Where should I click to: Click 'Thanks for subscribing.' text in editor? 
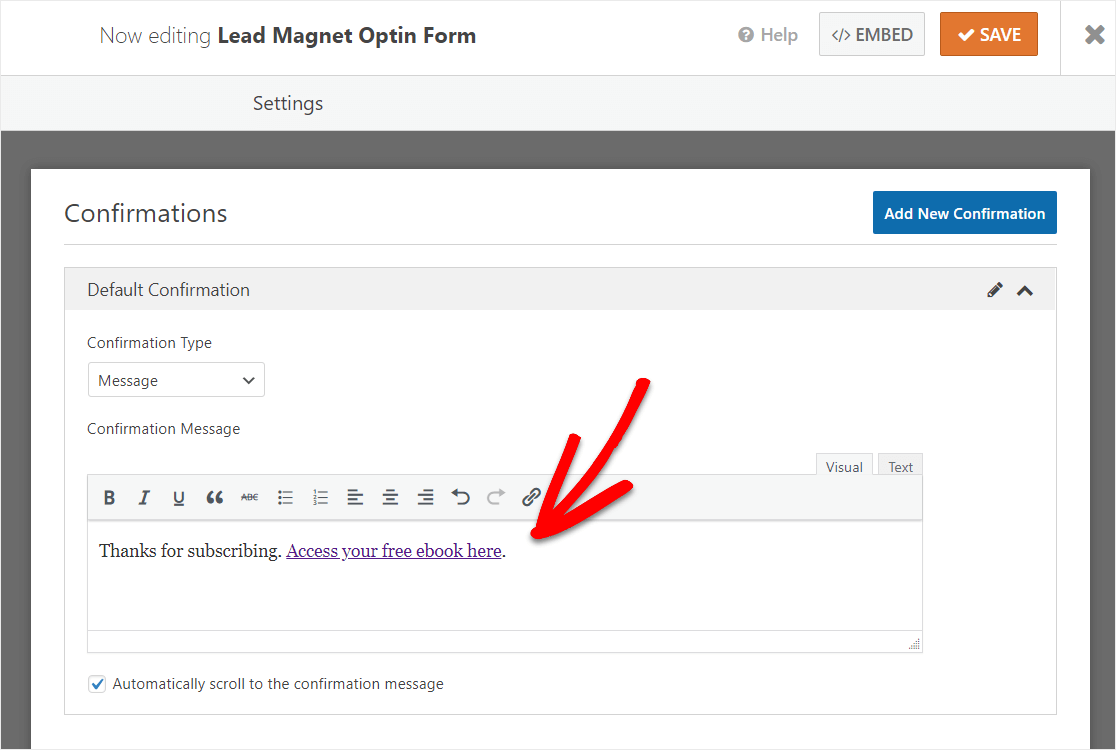[190, 551]
